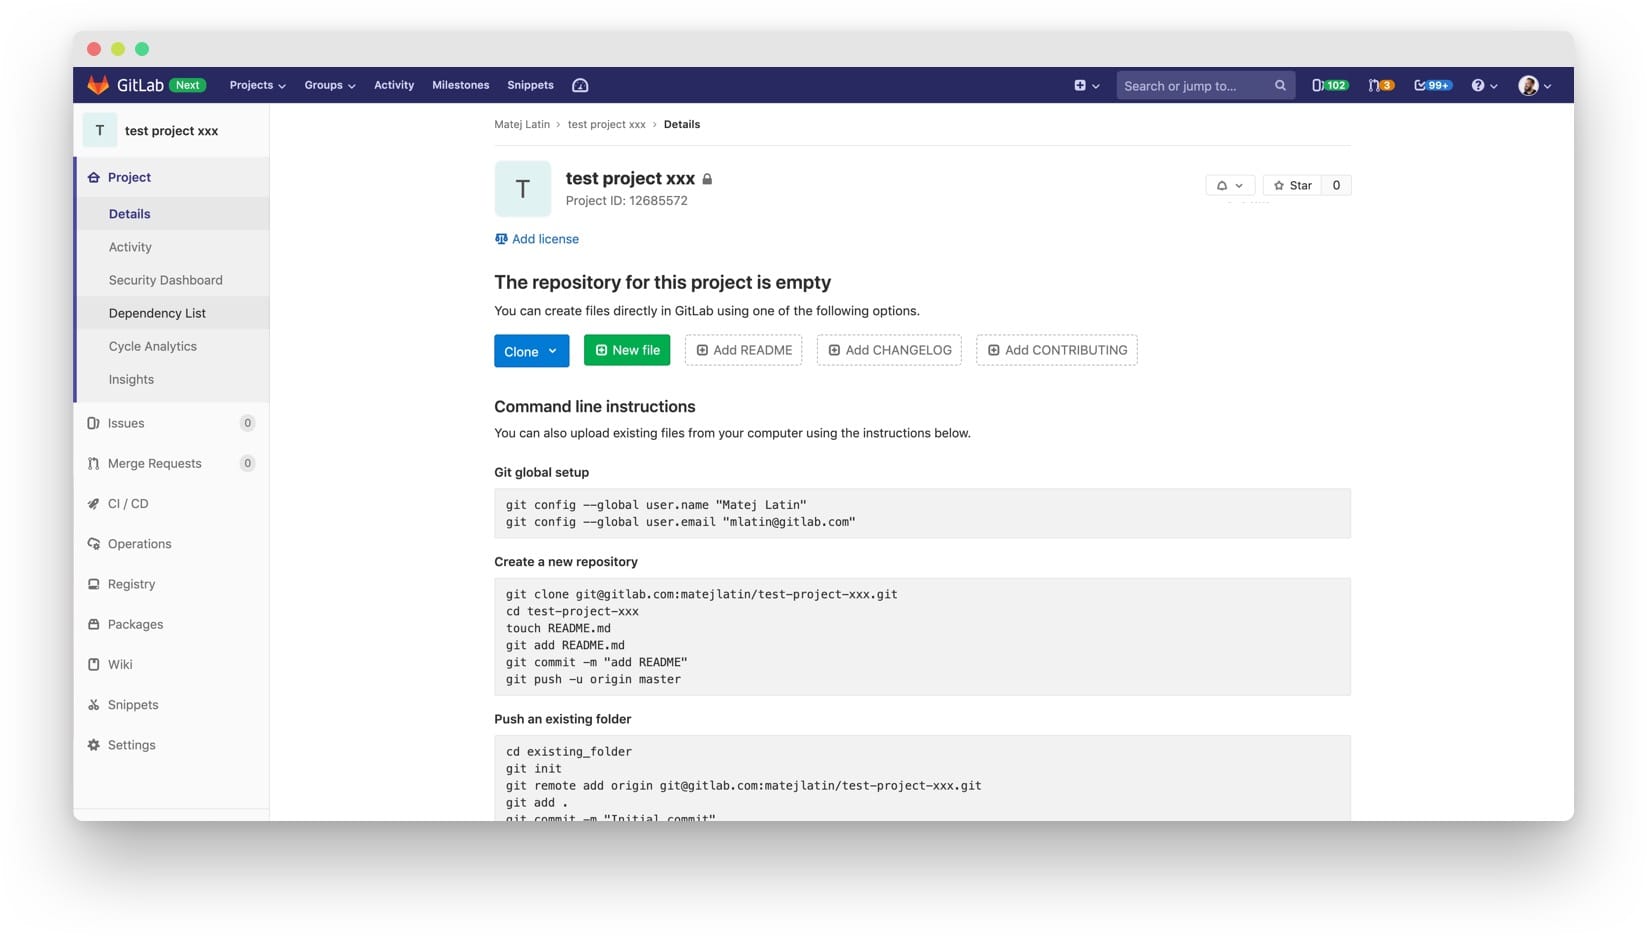Click the Snippets scissors icon
The width and height of the screenshot is (1647, 936).
93,705
